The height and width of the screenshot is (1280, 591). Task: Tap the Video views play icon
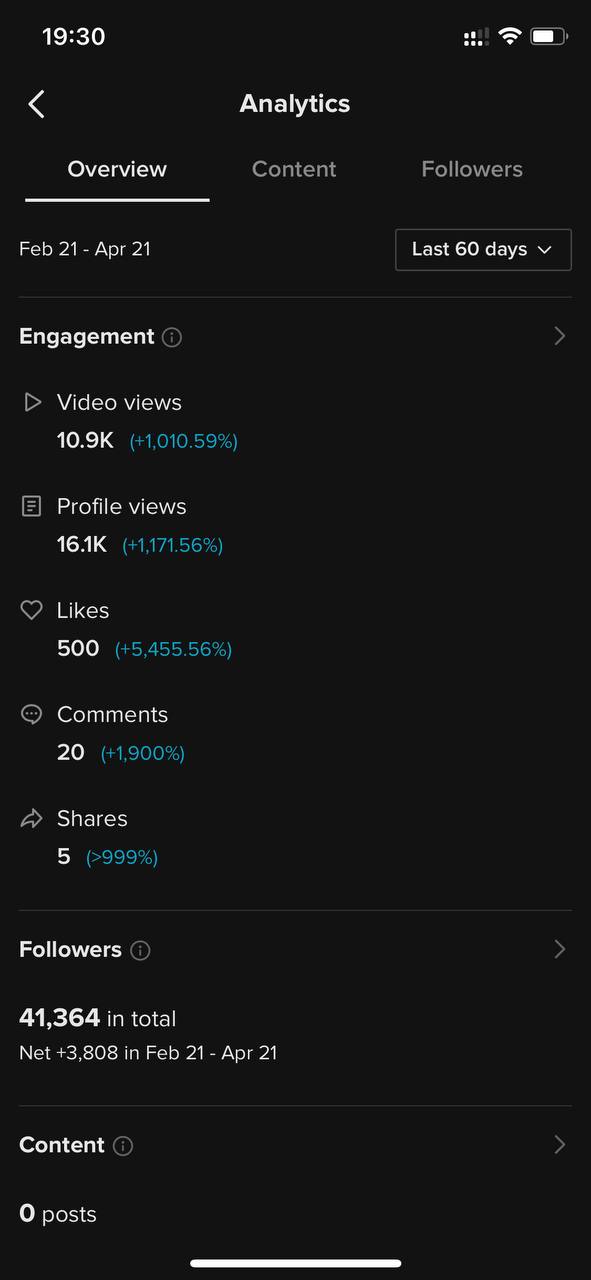pos(33,402)
